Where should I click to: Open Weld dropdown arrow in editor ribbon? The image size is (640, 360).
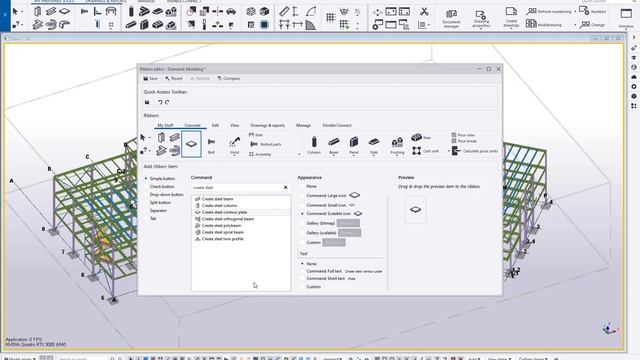[x=234, y=156]
